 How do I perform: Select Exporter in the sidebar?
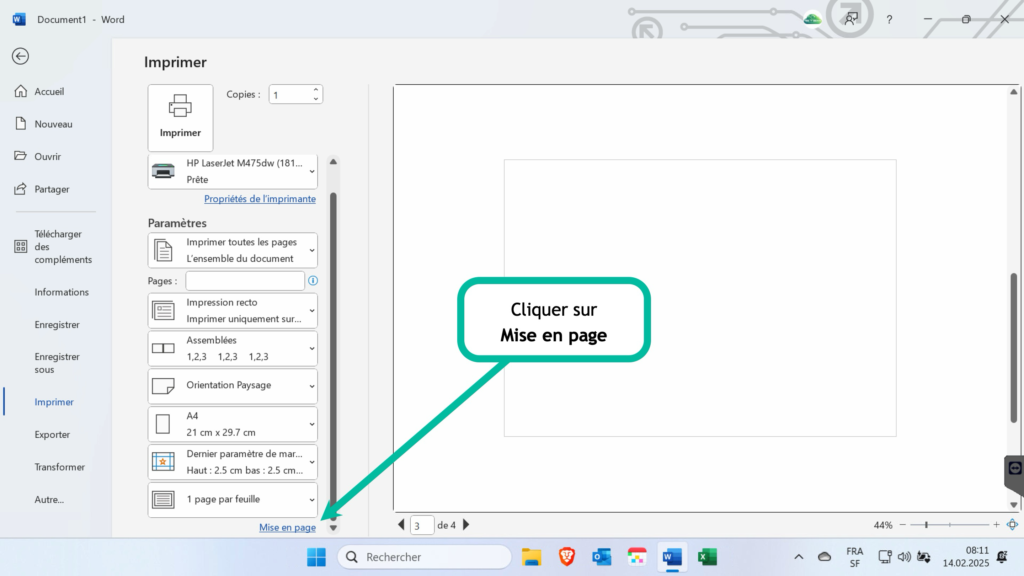52,434
